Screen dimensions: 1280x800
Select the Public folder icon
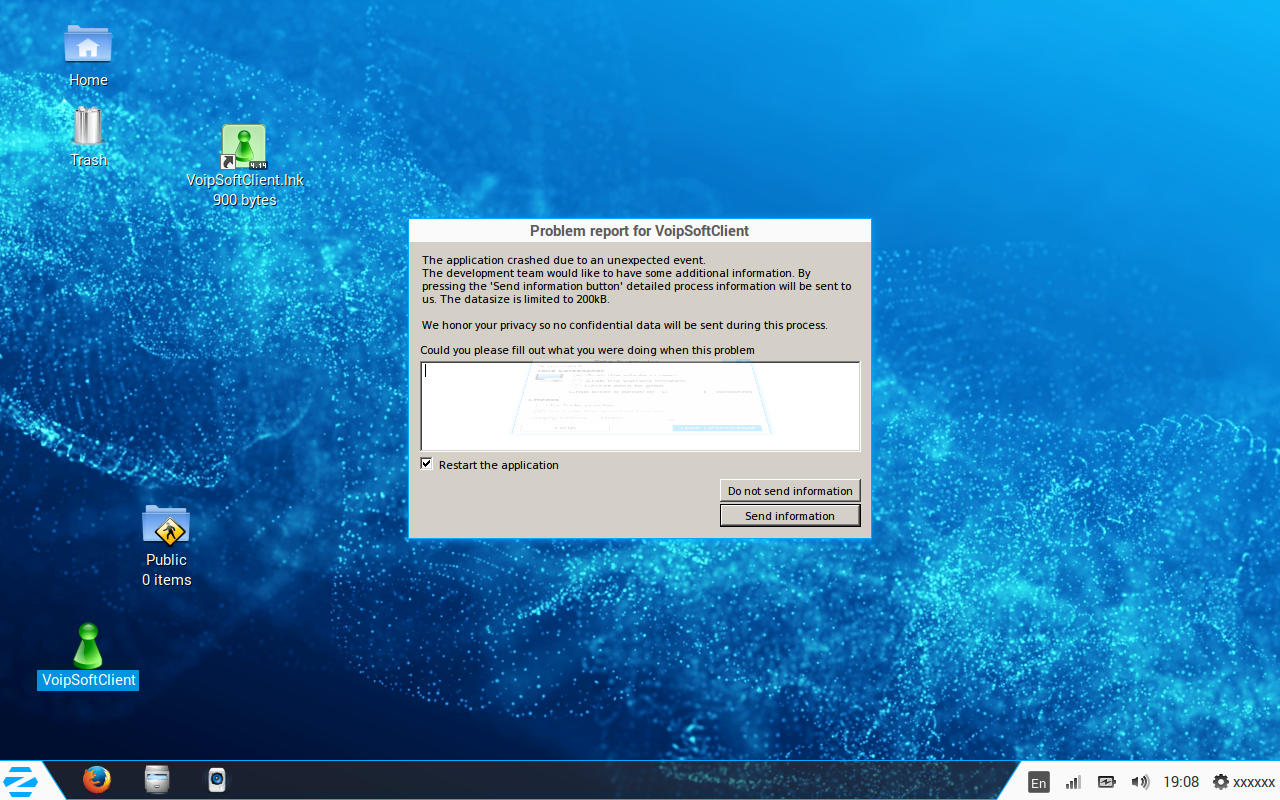coord(166,526)
